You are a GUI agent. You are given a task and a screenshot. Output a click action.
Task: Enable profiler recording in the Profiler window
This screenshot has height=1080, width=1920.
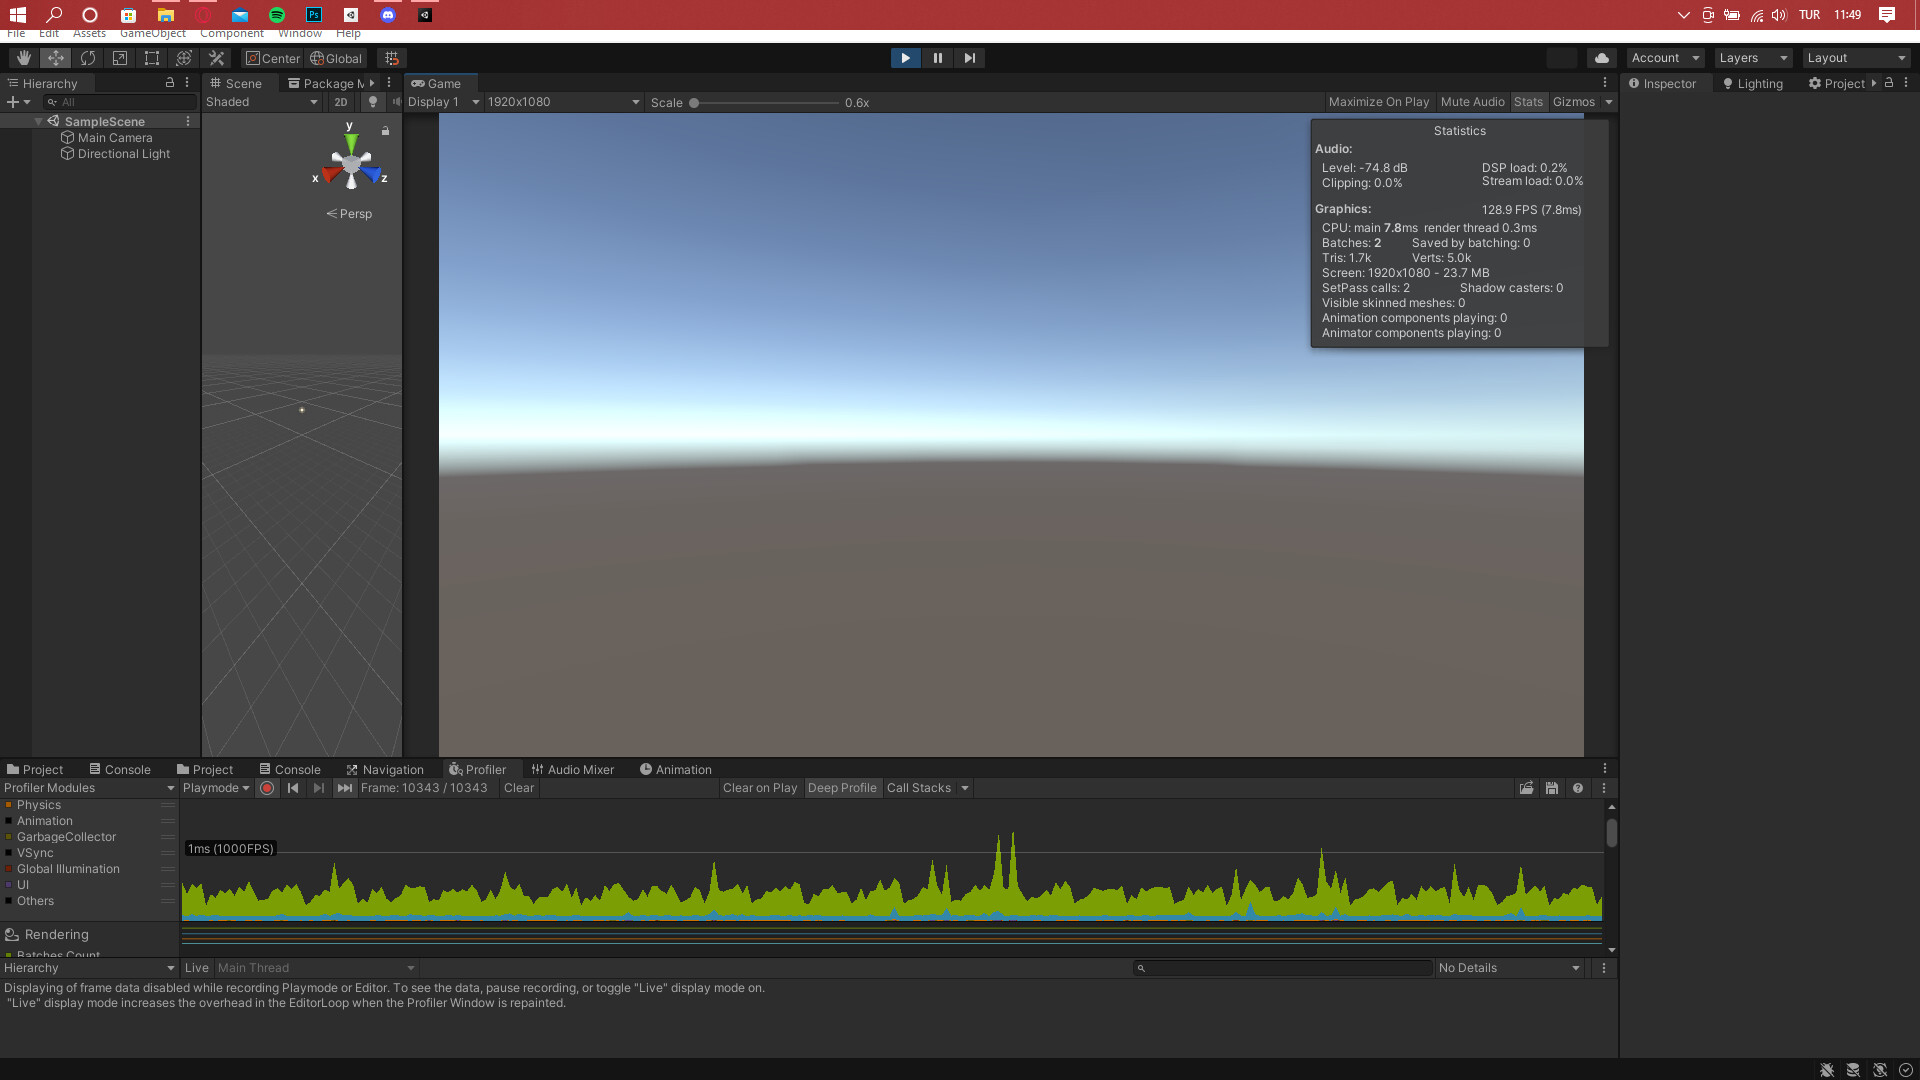(x=267, y=788)
